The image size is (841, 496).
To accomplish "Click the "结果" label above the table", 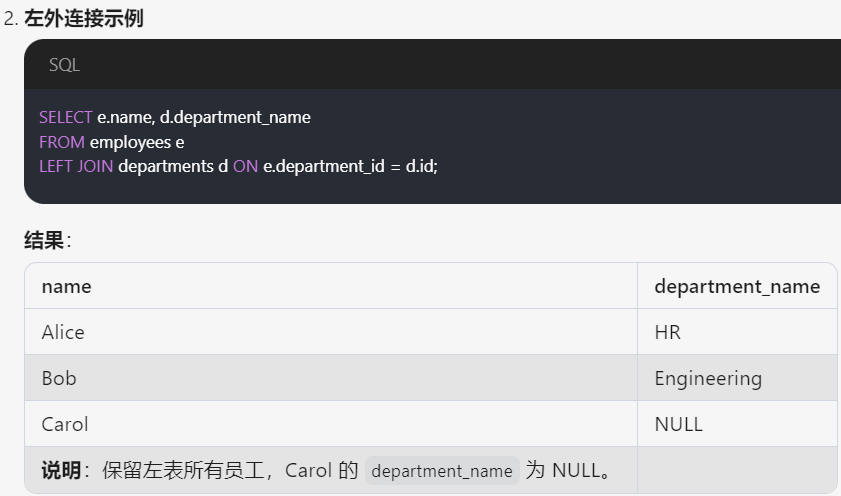I will (44, 240).
